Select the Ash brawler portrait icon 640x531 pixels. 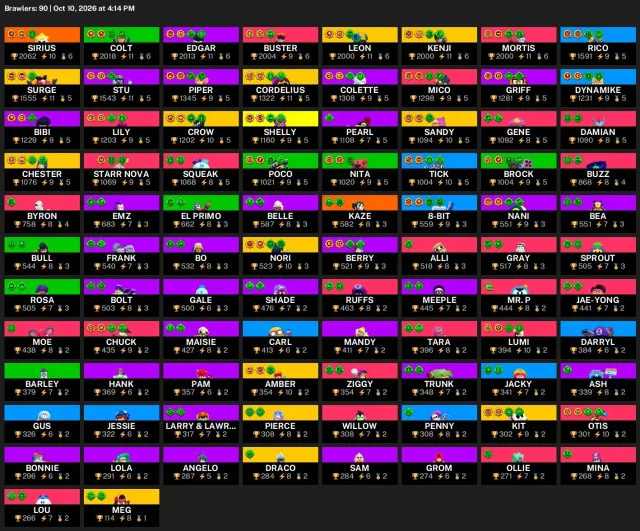[603, 373]
